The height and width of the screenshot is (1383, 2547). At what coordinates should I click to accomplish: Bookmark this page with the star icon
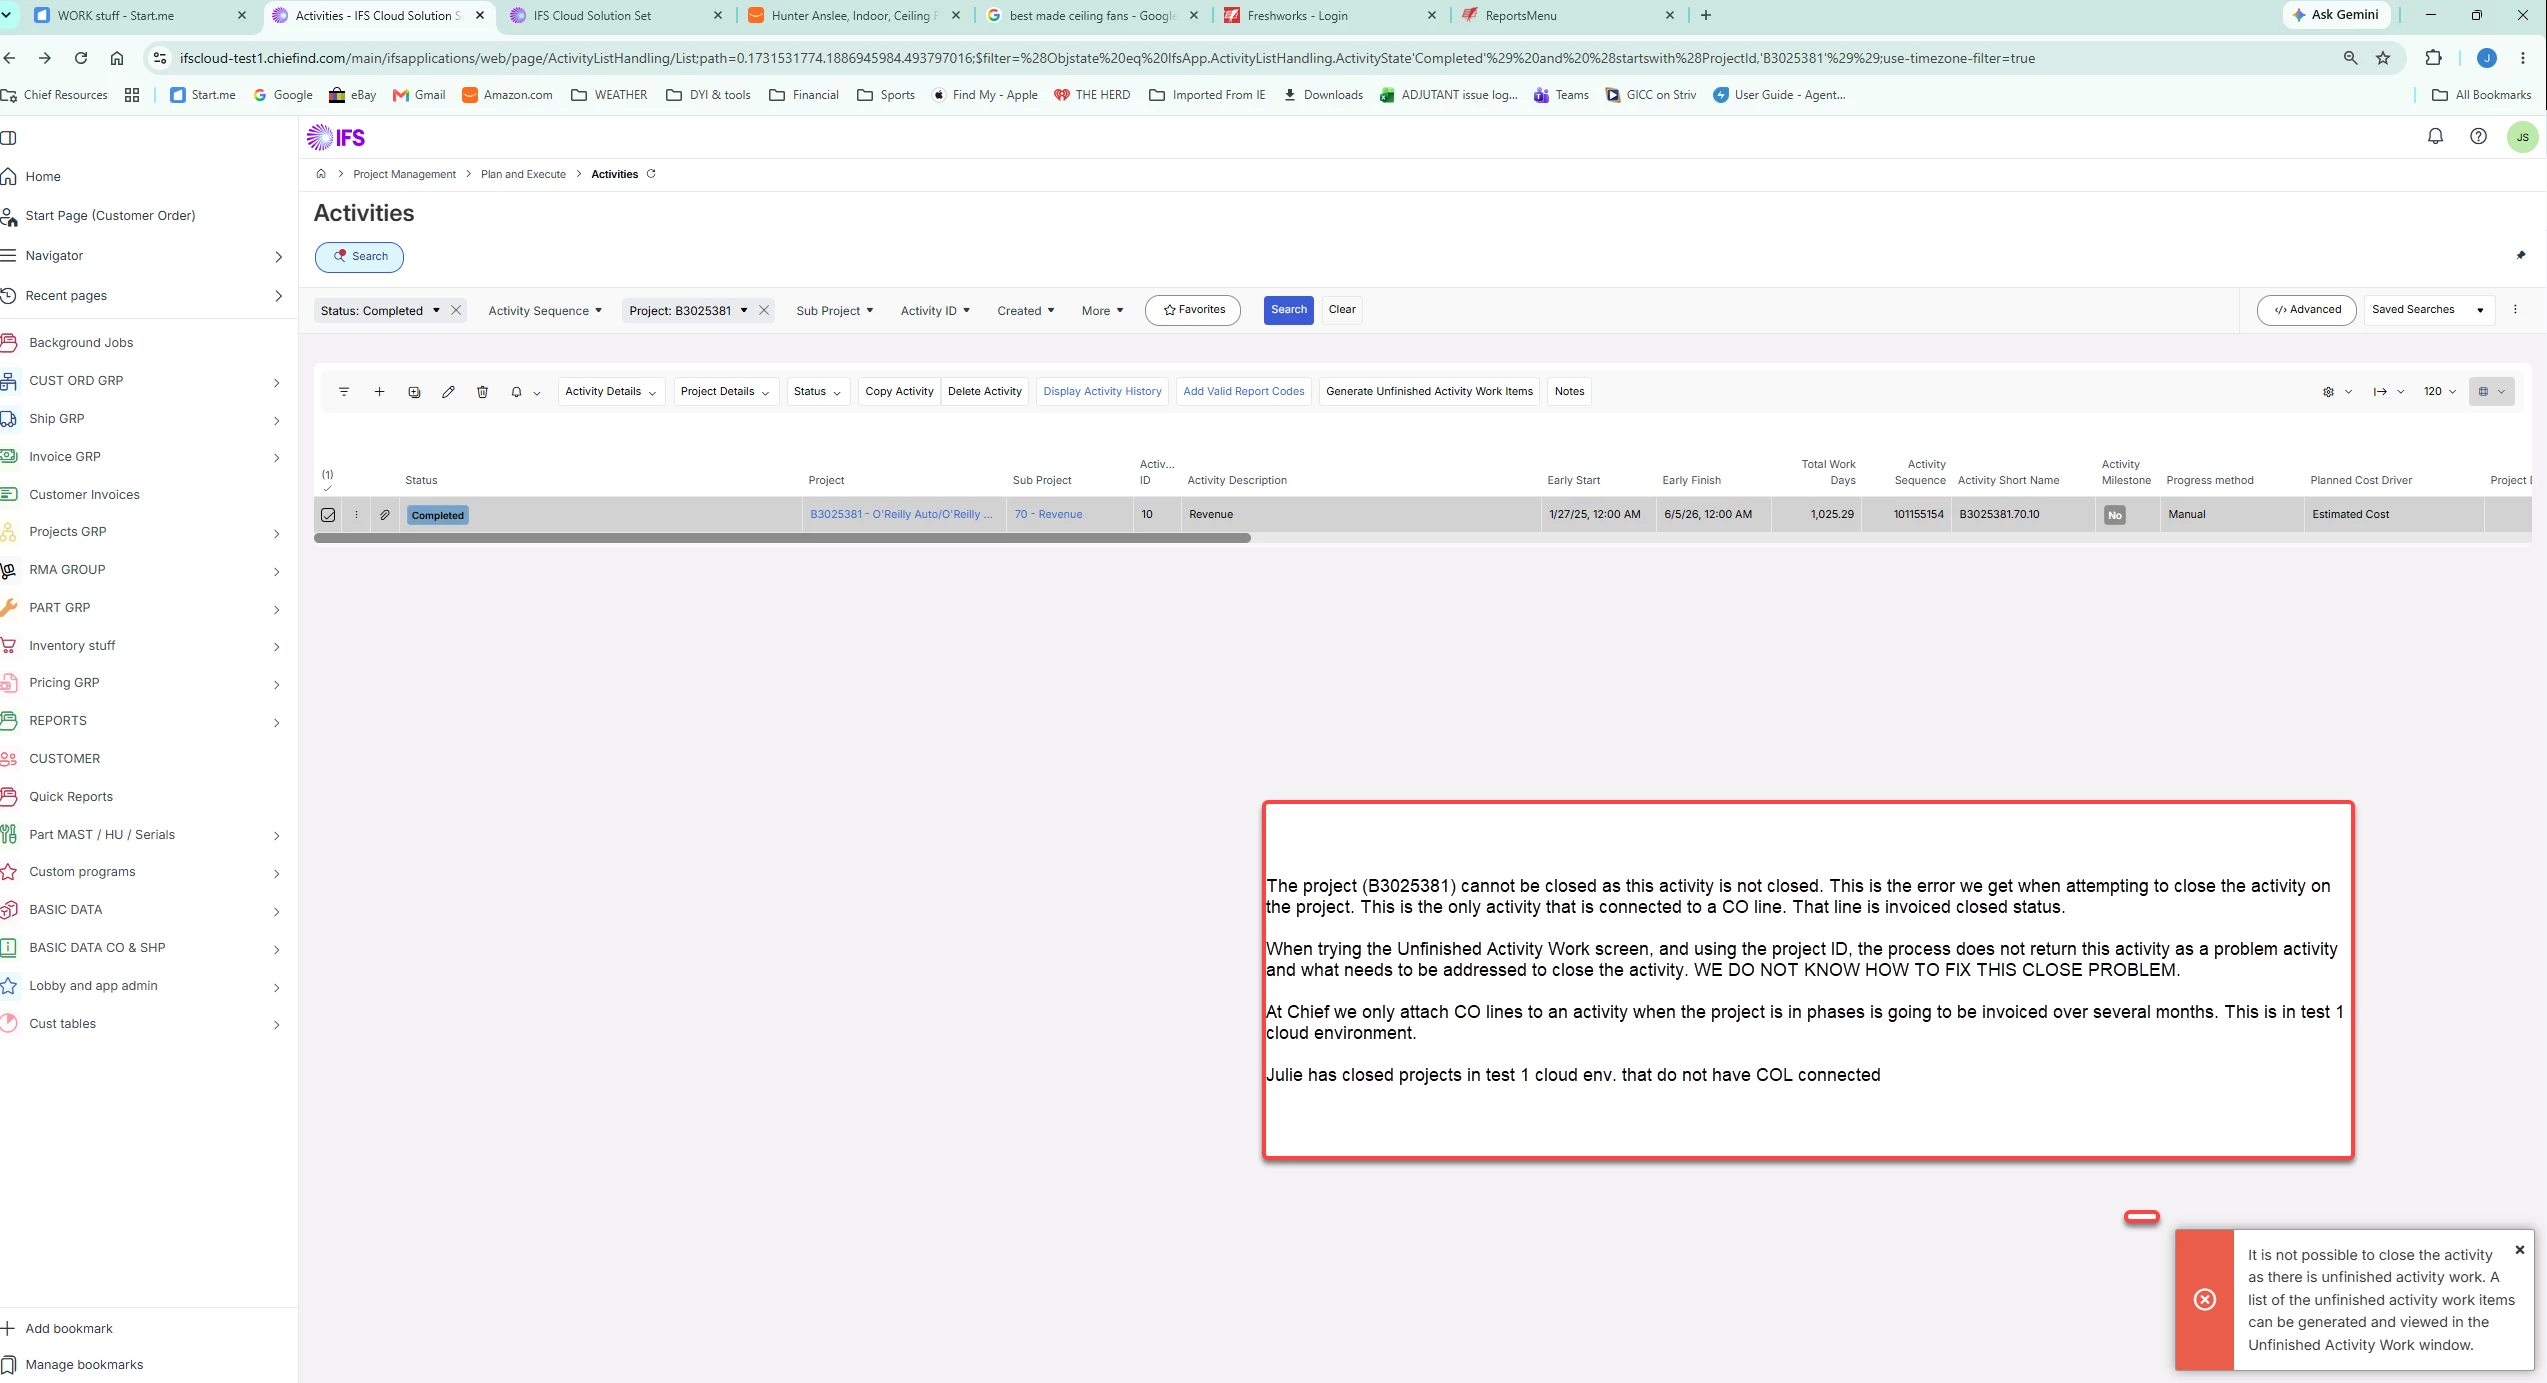coord(2383,58)
